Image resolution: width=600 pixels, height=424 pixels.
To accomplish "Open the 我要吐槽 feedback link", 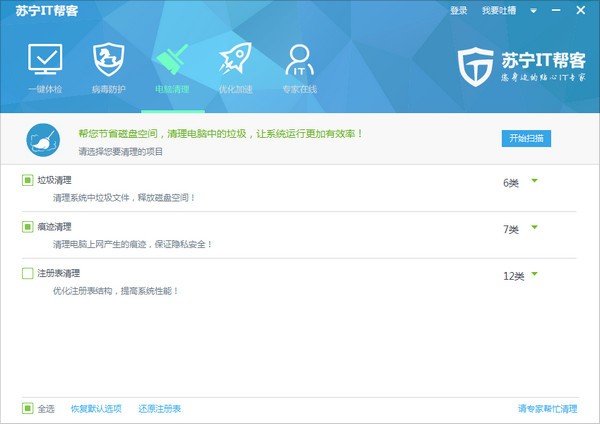I will click(497, 10).
